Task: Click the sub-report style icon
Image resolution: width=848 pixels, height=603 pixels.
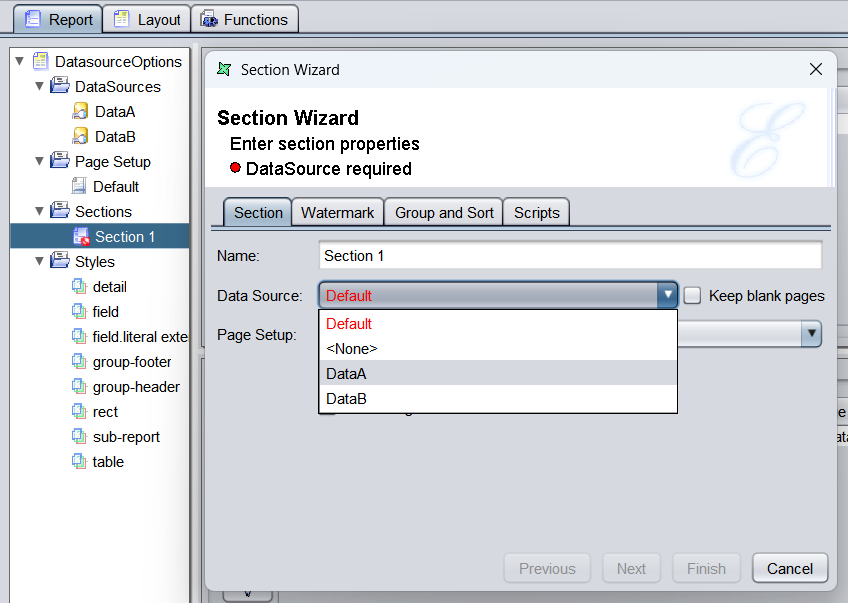Action: click(x=79, y=437)
